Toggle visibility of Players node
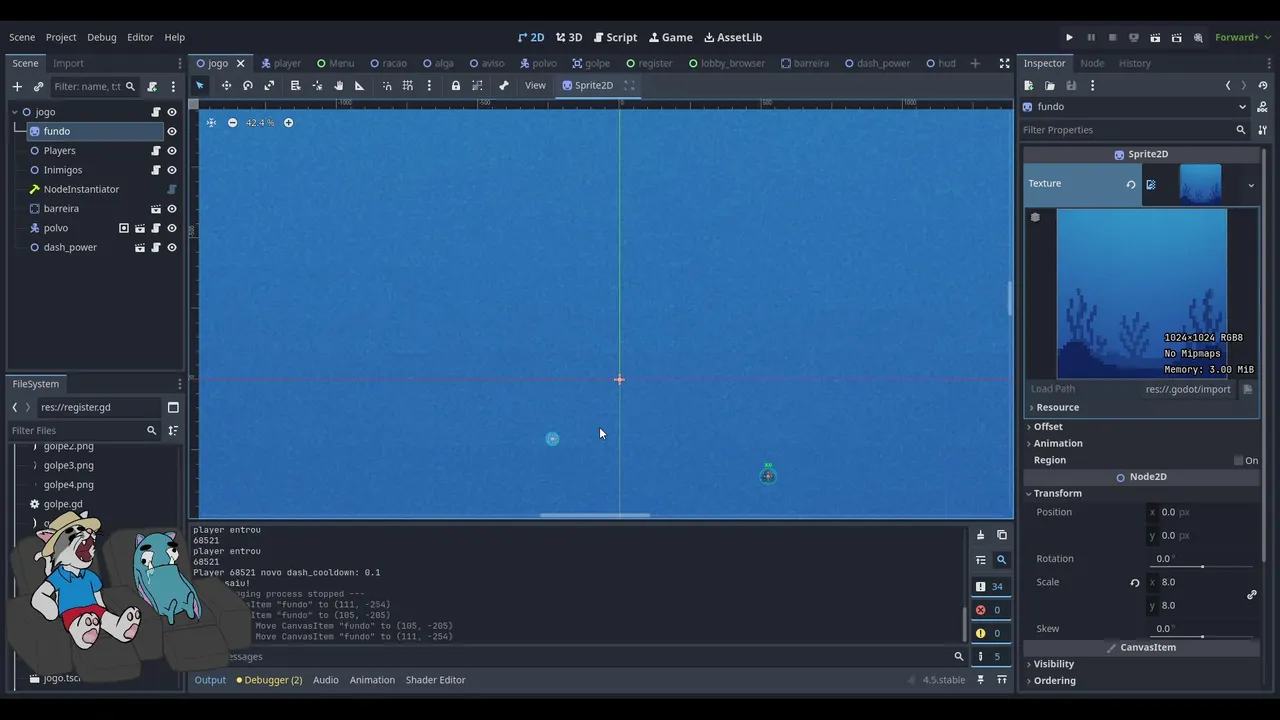The width and height of the screenshot is (1280, 720). click(172, 151)
